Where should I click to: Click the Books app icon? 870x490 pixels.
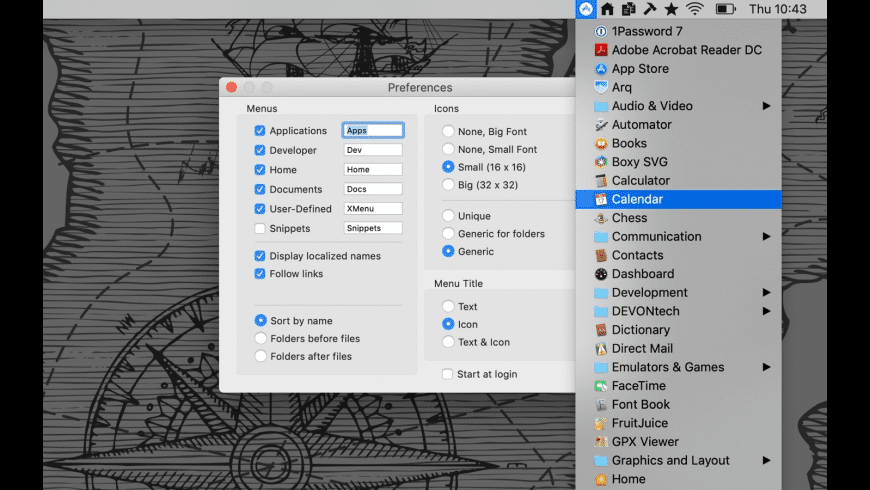[x=601, y=144]
